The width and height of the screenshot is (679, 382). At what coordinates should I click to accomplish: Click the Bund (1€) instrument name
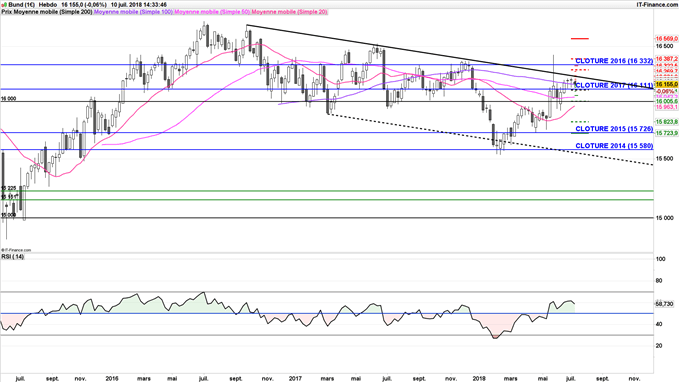pyautogui.click(x=22, y=5)
